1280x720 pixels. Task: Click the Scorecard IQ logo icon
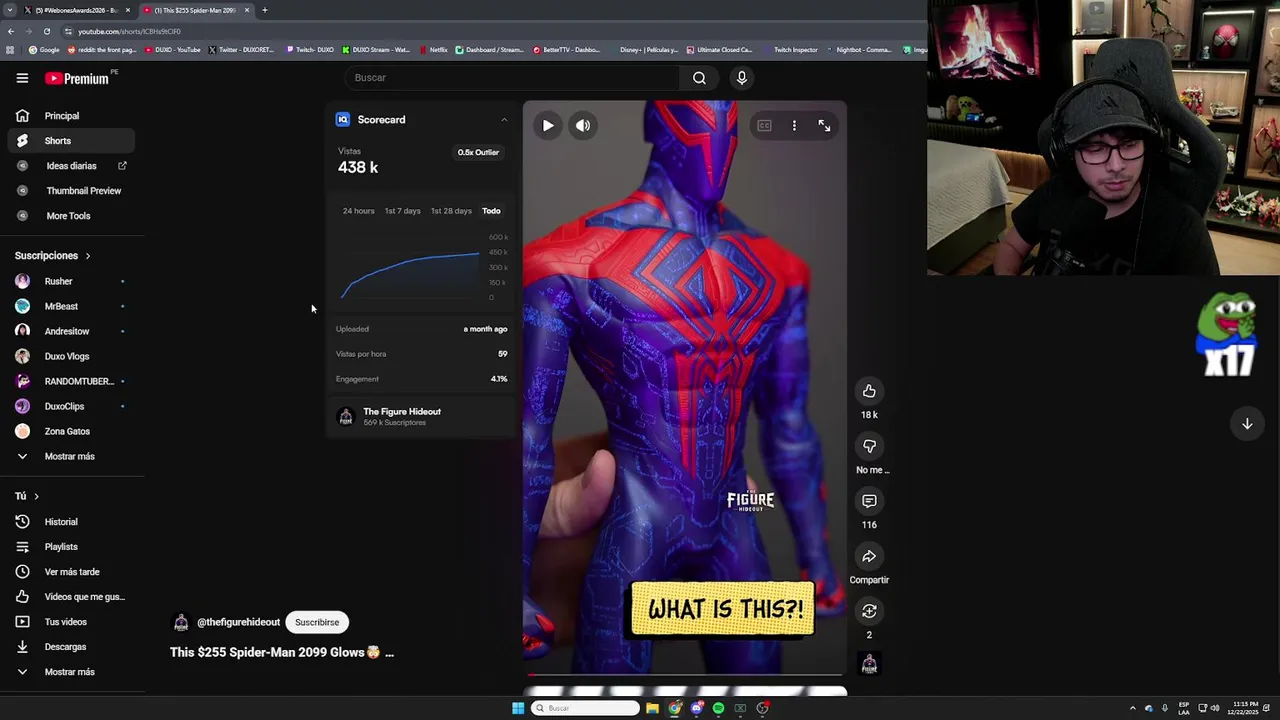pyautogui.click(x=343, y=120)
